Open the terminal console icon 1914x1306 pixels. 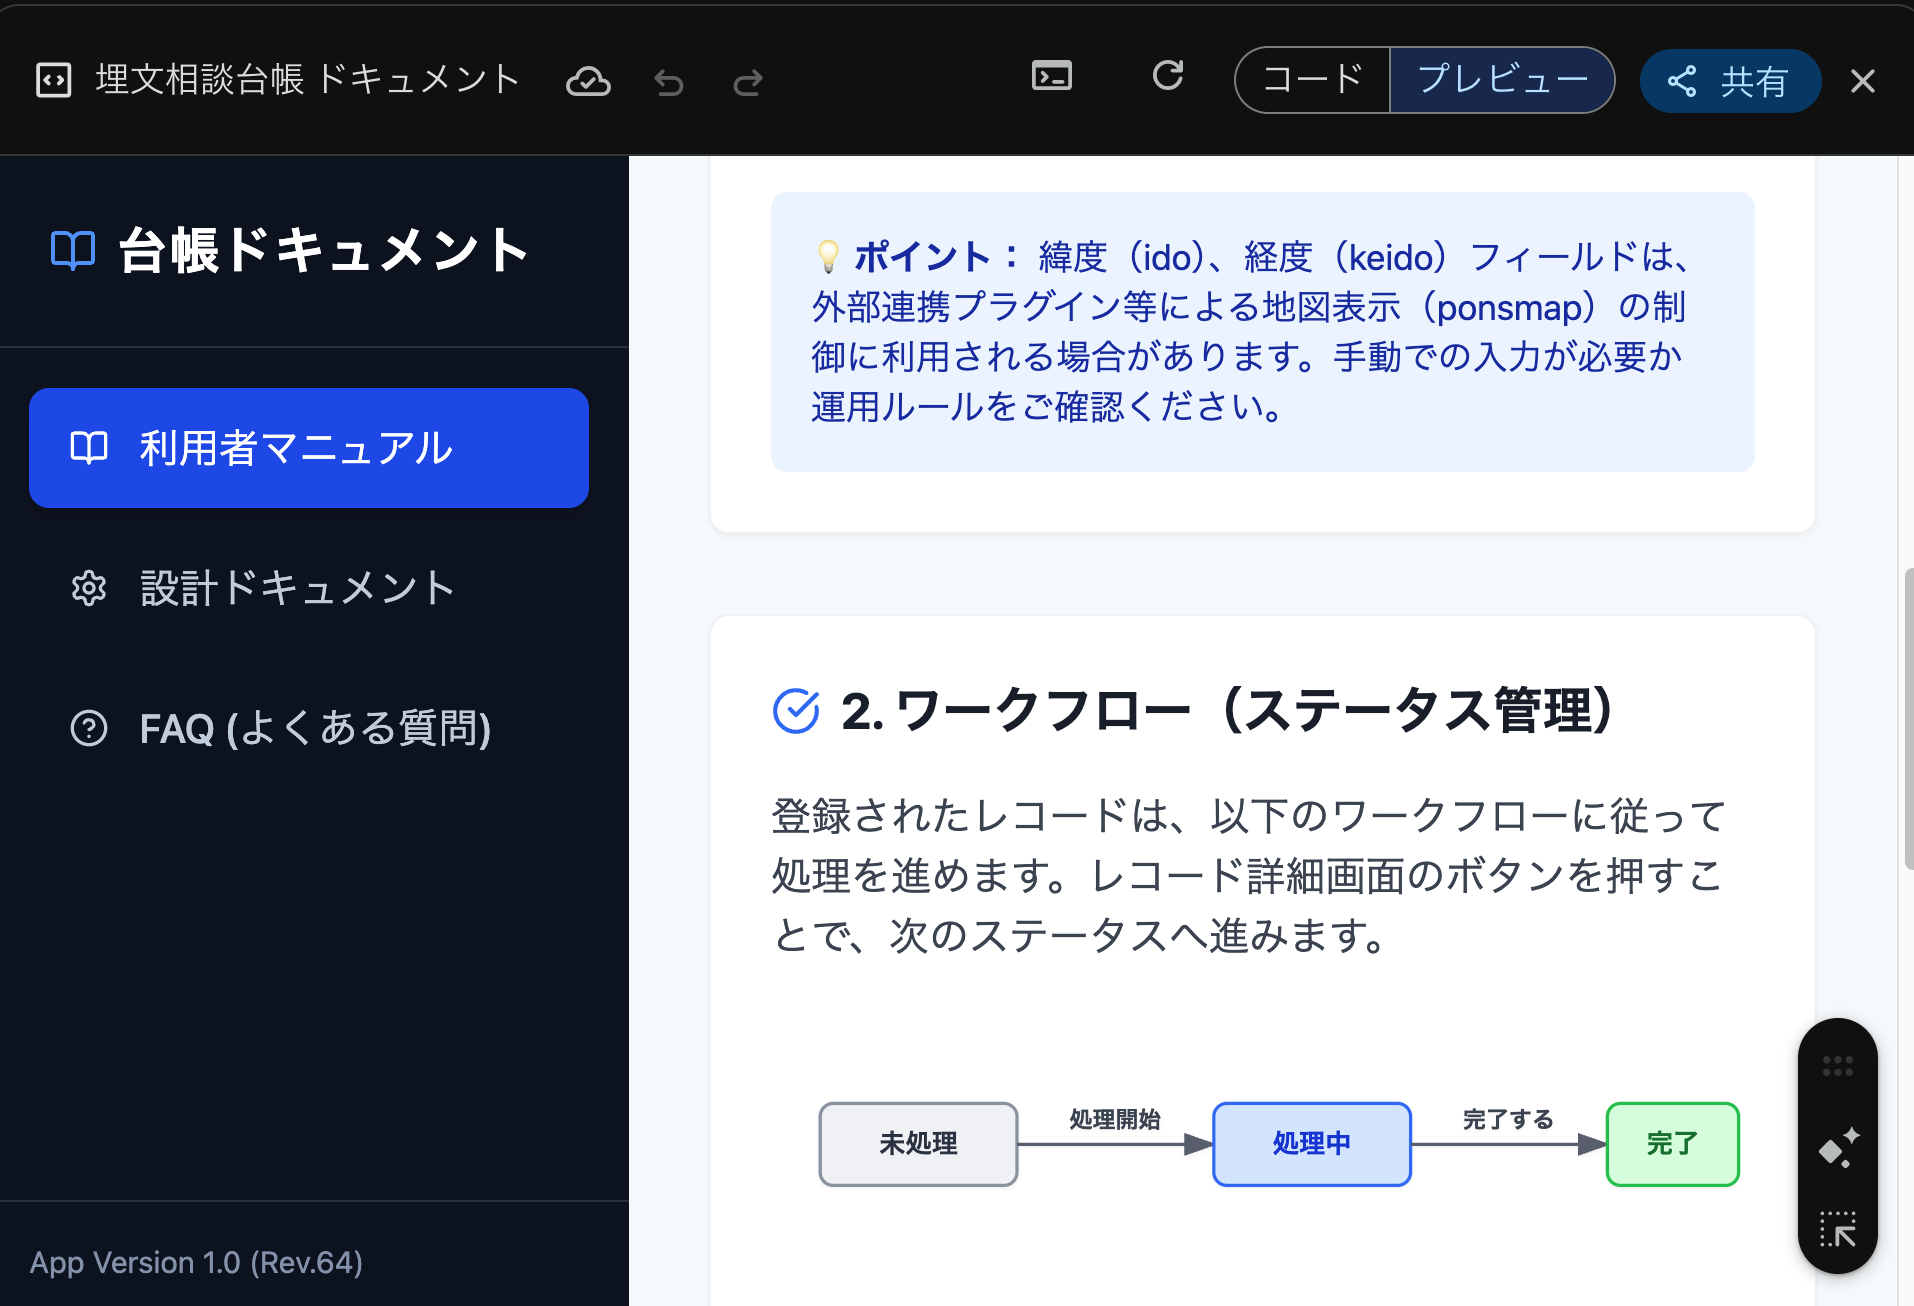1052,76
